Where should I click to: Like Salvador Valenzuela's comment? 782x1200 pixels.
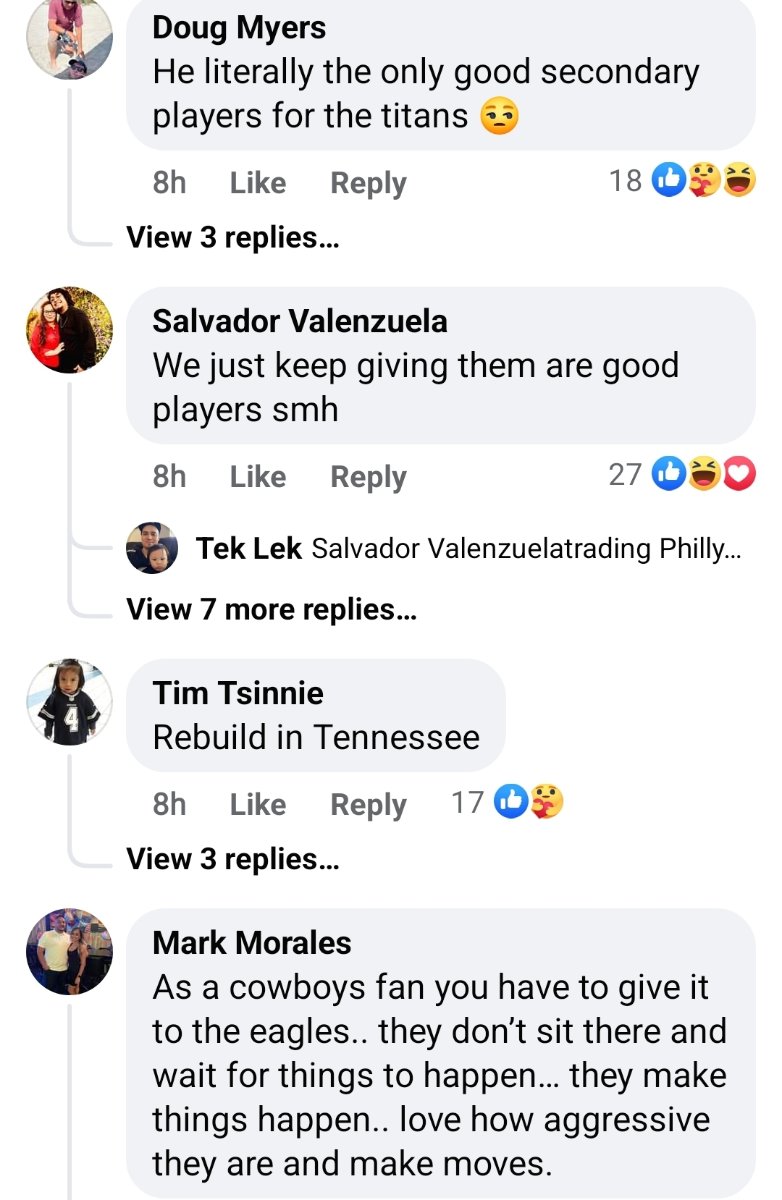pyautogui.click(x=258, y=477)
